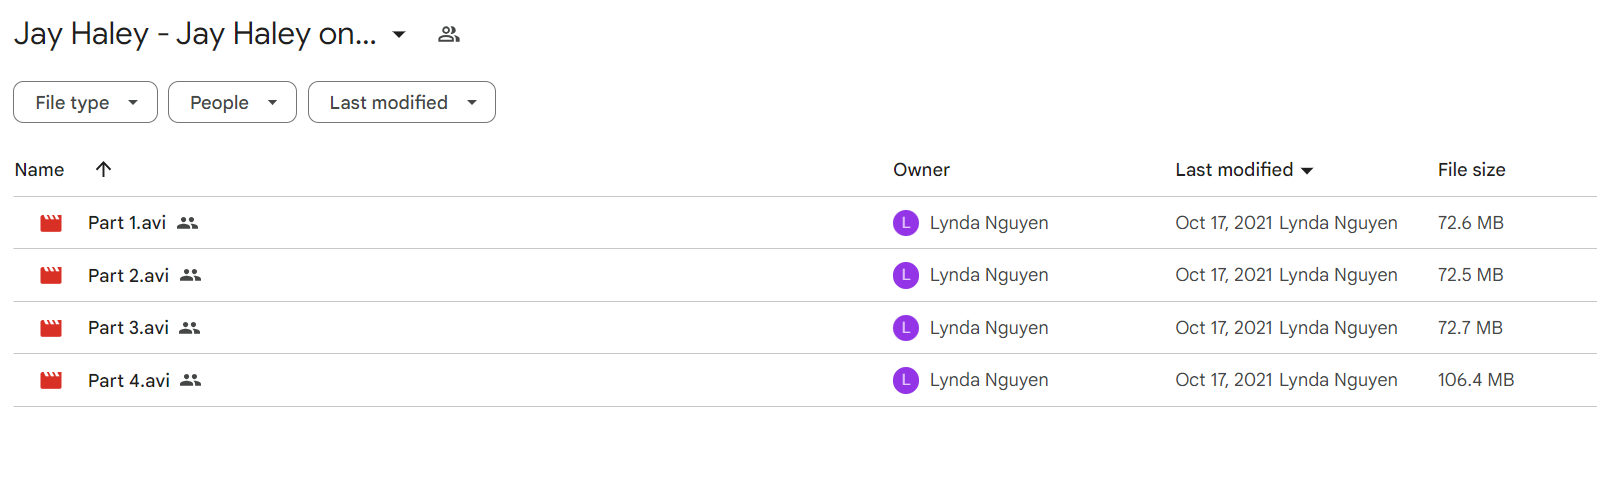
Task: Click the shared people icon beside Part 4.avi
Action: click(191, 380)
